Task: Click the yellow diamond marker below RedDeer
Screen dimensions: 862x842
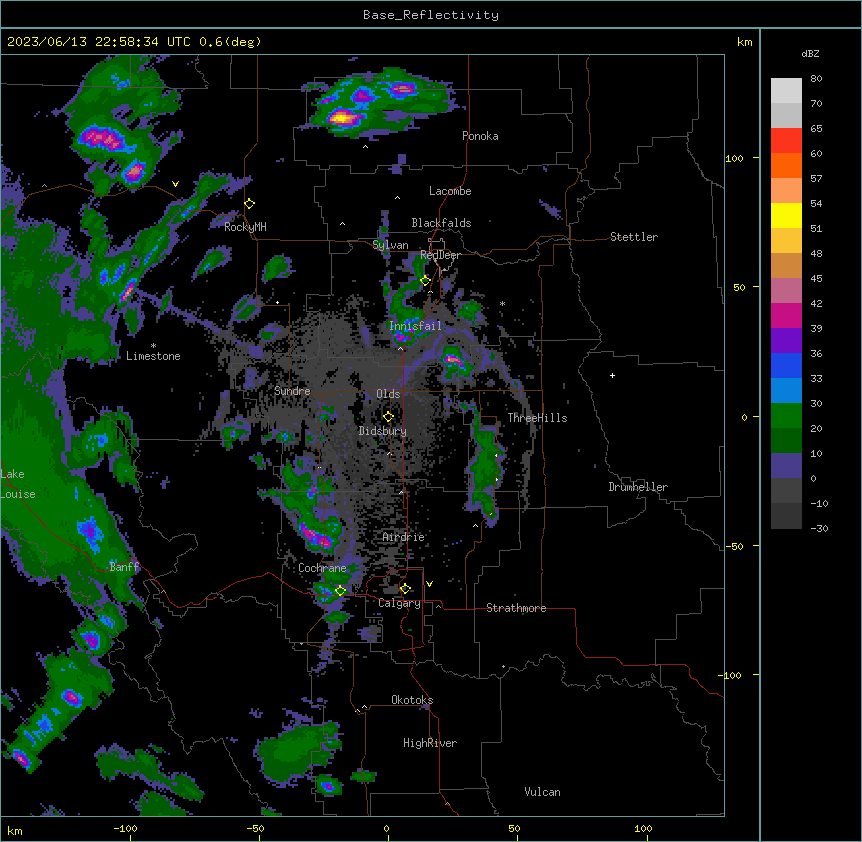Action: point(426,281)
